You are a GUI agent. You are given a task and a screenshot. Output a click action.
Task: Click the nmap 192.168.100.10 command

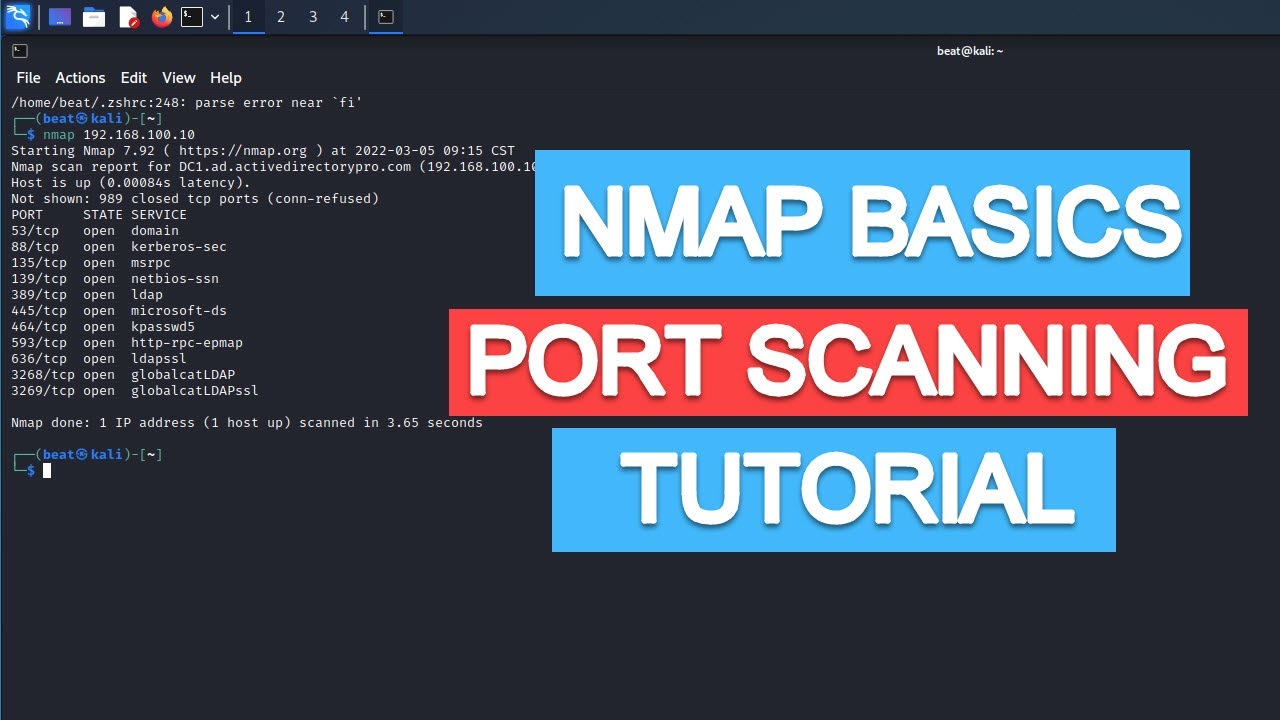[x=119, y=135]
